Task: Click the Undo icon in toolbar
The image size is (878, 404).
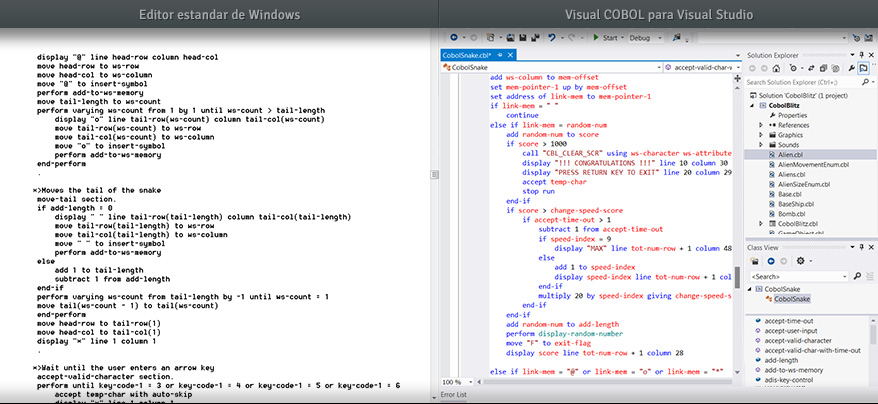Action: click(551, 37)
